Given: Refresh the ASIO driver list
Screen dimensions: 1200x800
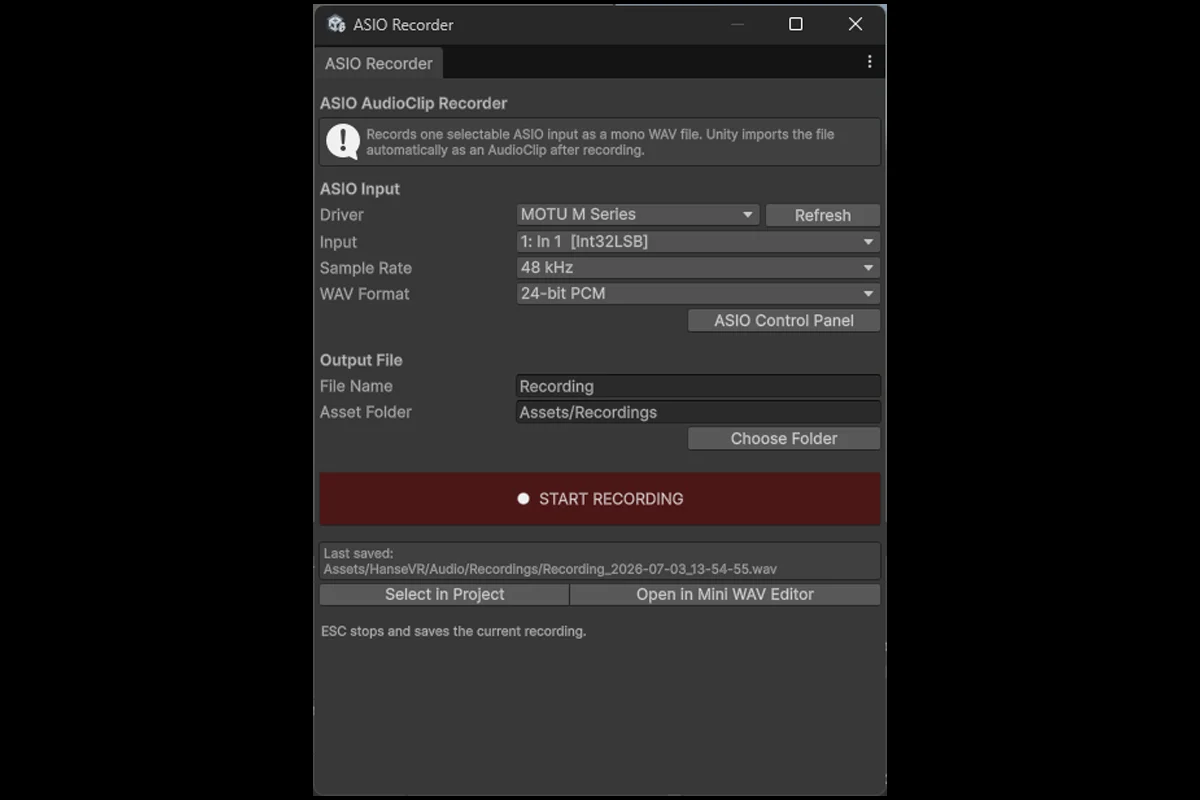Looking at the screenshot, I should click(x=823, y=215).
